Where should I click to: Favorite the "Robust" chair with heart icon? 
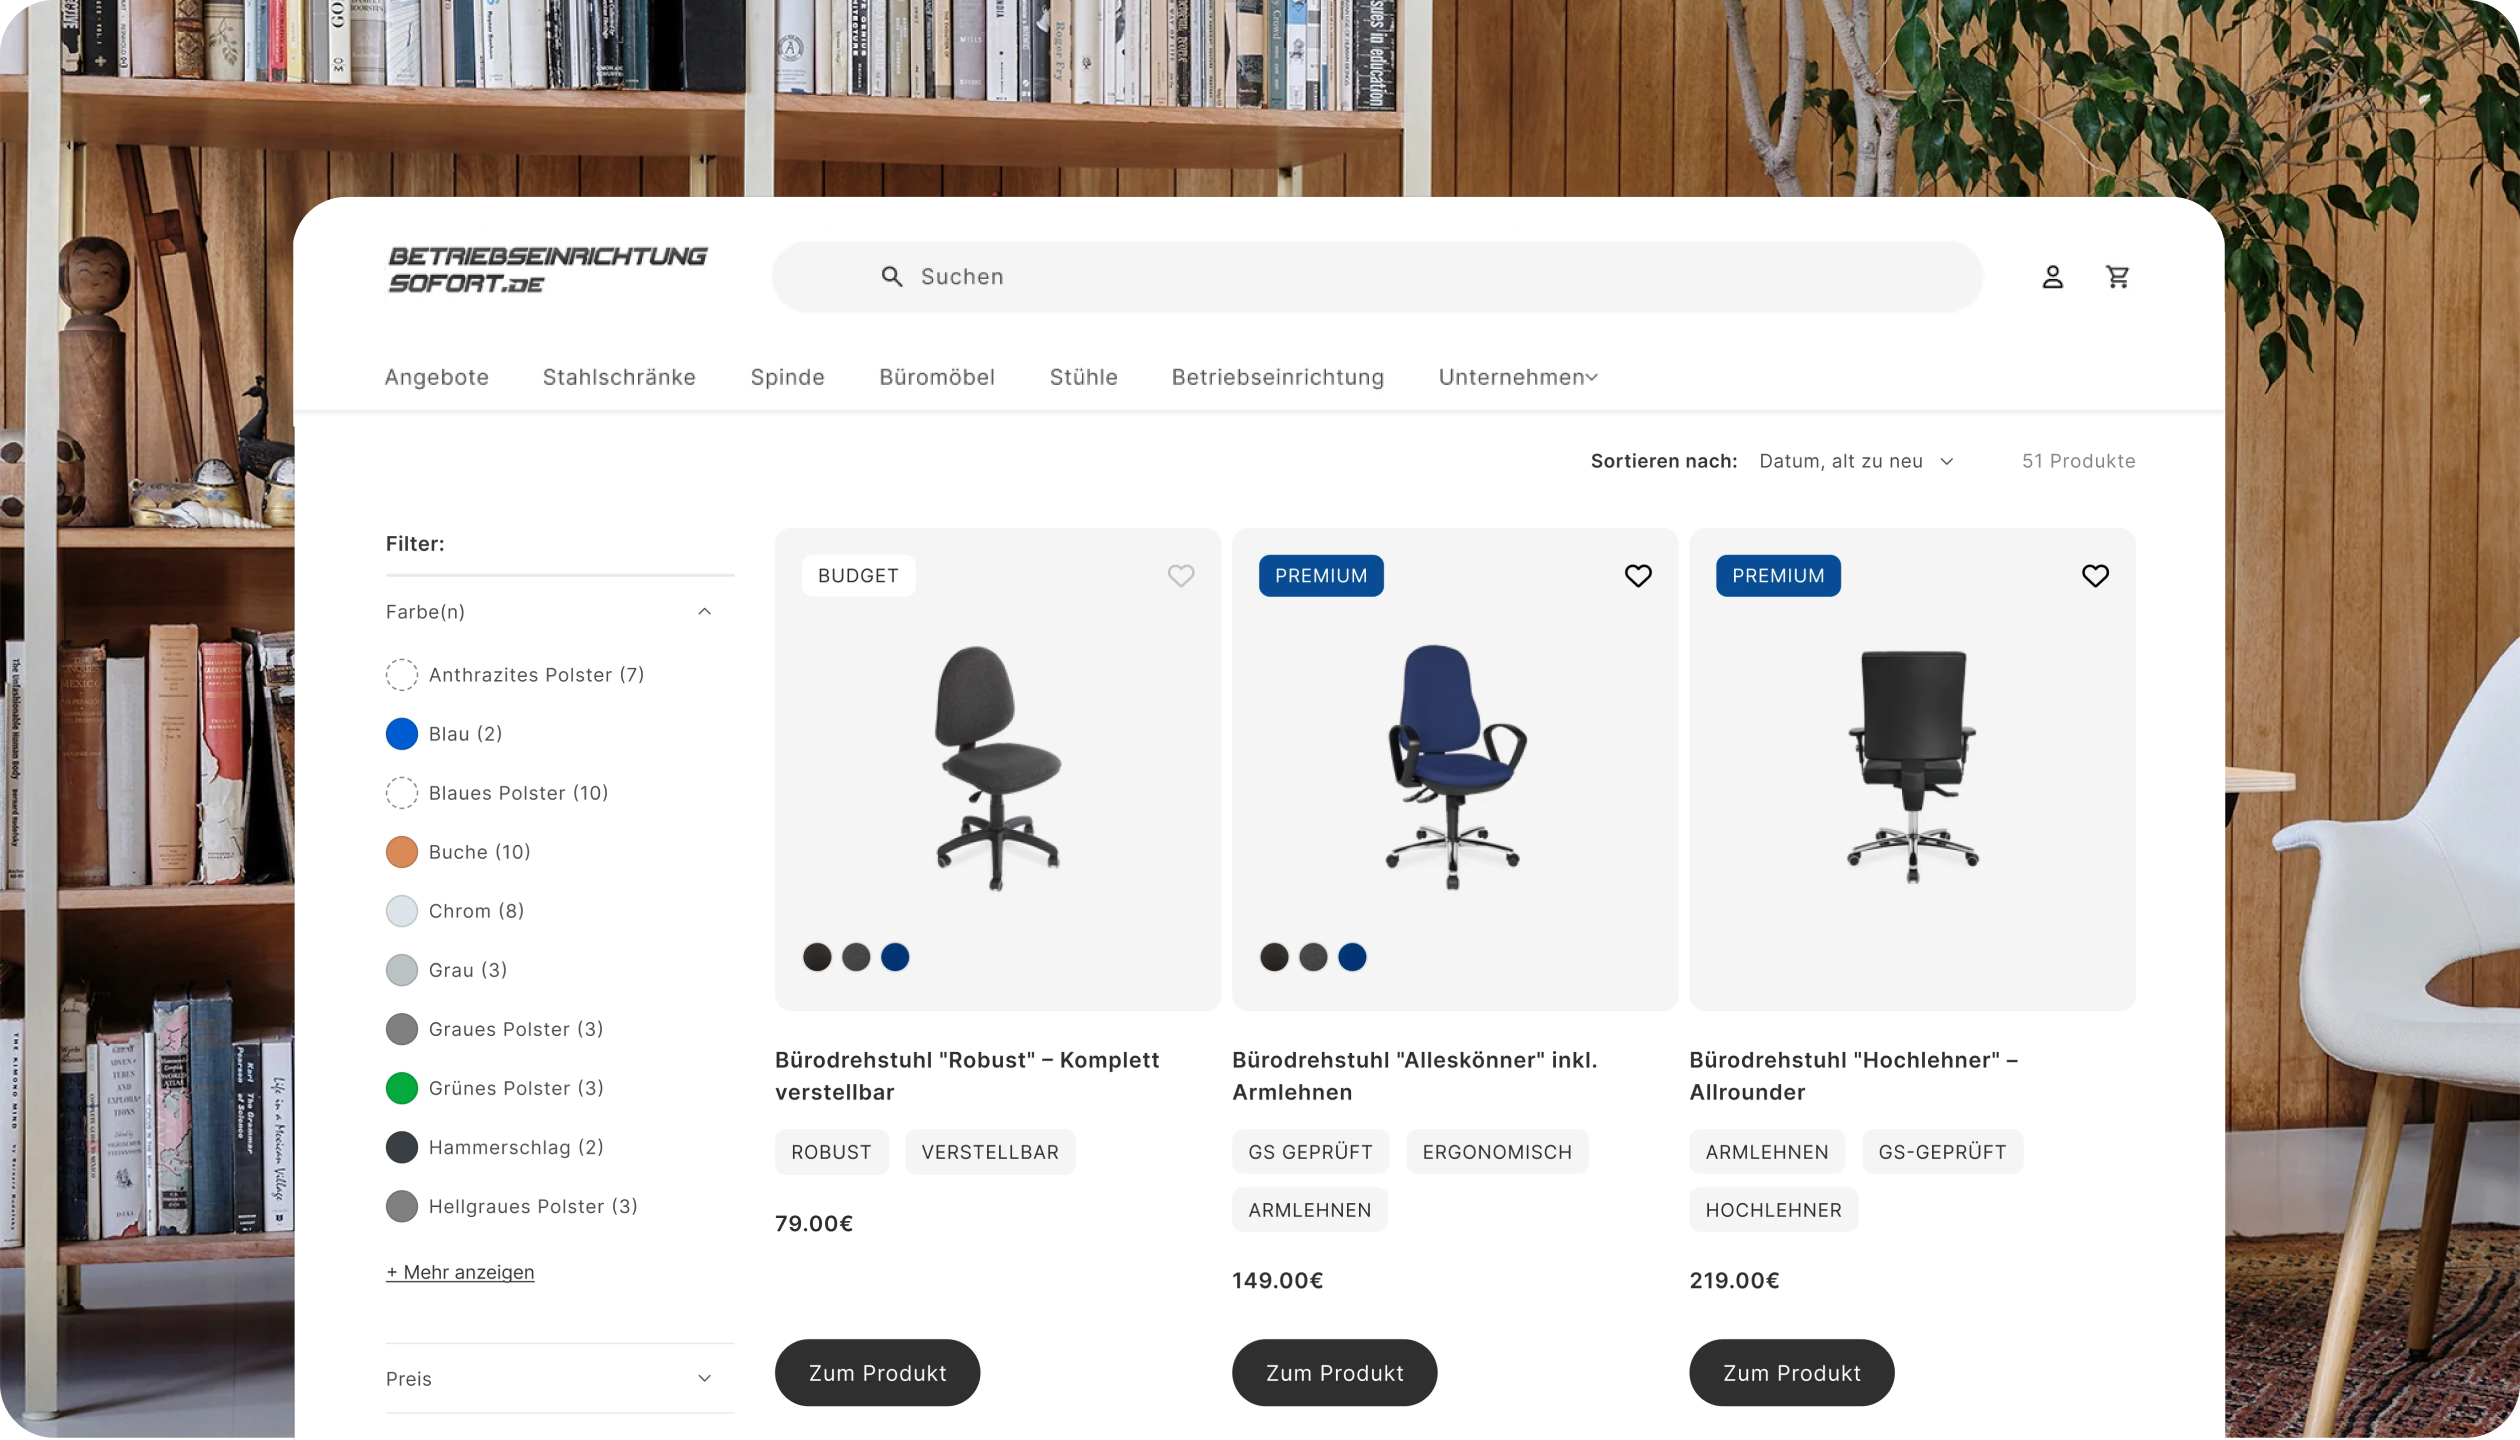point(1181,576)
